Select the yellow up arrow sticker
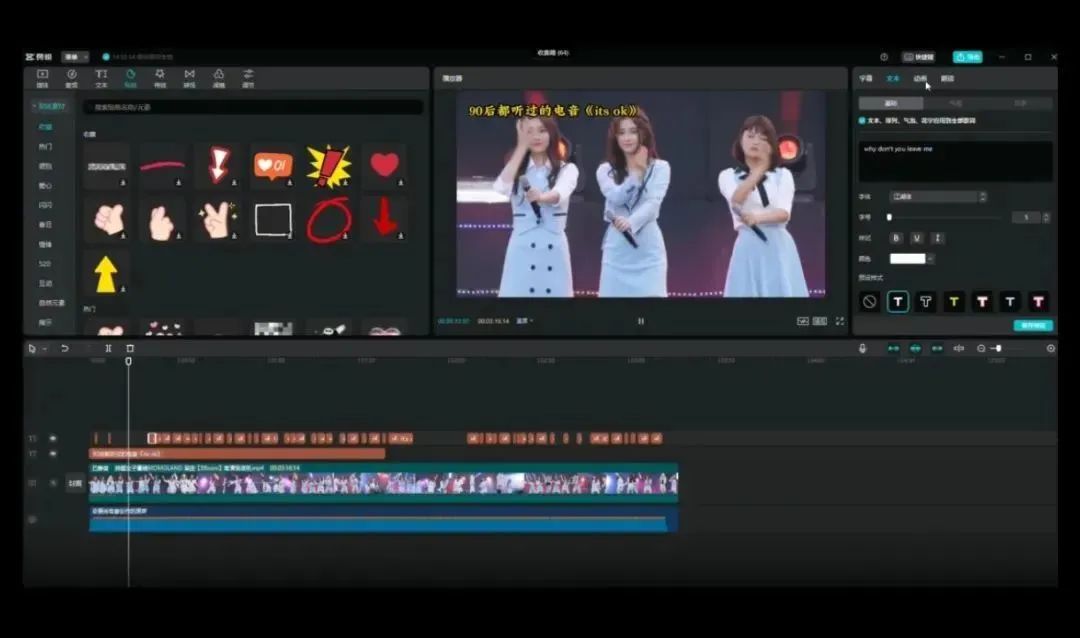The image size is (1080, 638). click(107, 274)
